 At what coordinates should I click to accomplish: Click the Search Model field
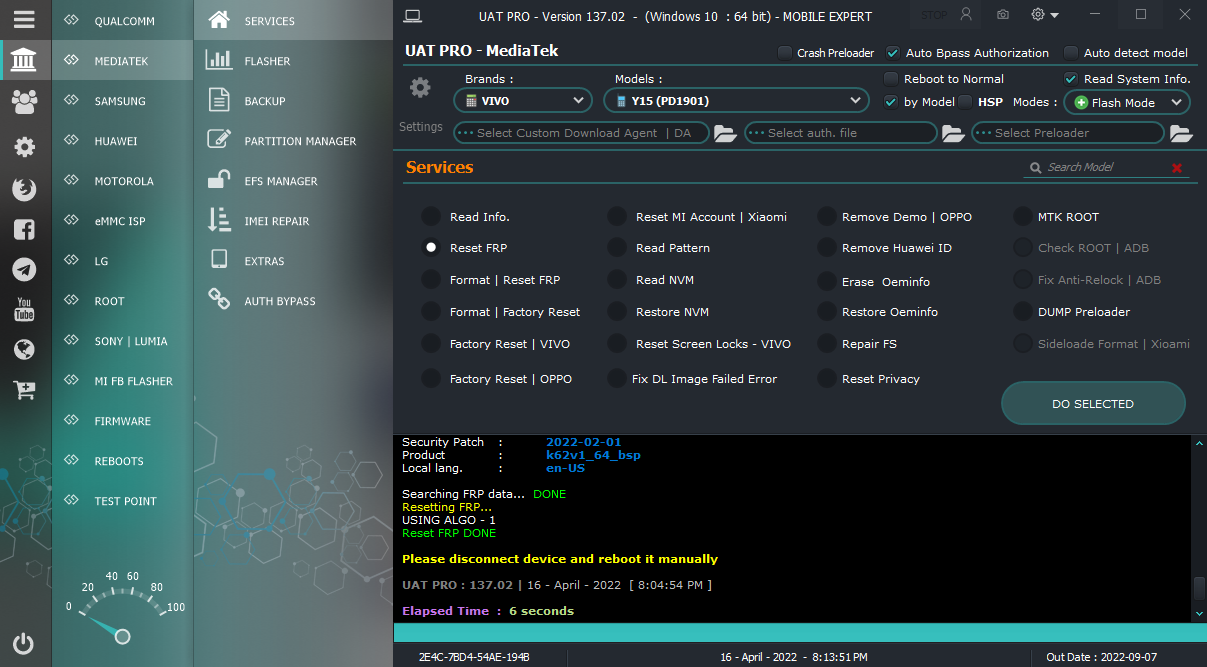(x=1097, y=168)
